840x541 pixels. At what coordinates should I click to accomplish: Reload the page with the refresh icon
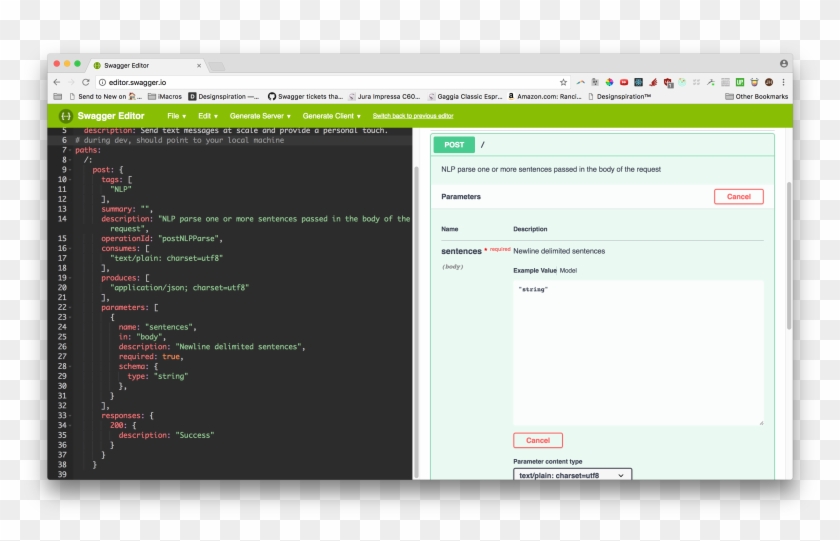pos(86,82)
